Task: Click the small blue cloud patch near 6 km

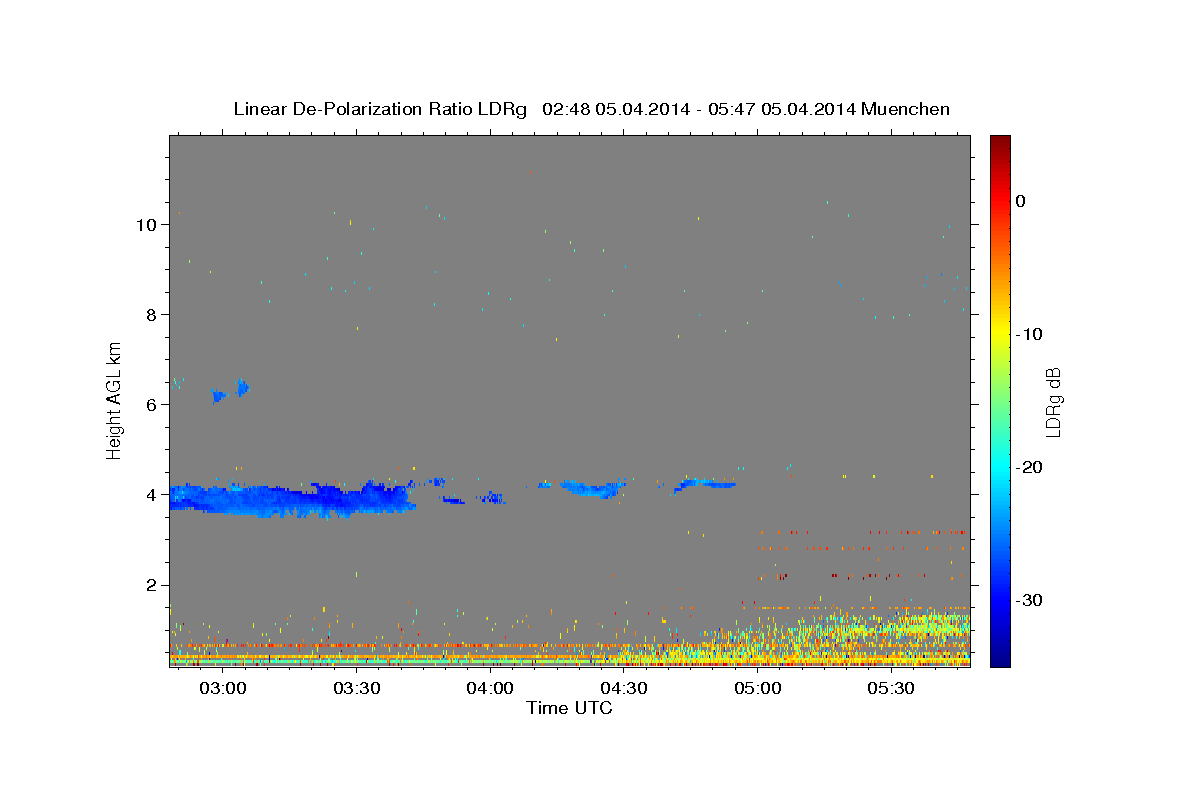Action: (x=231, y=391)
